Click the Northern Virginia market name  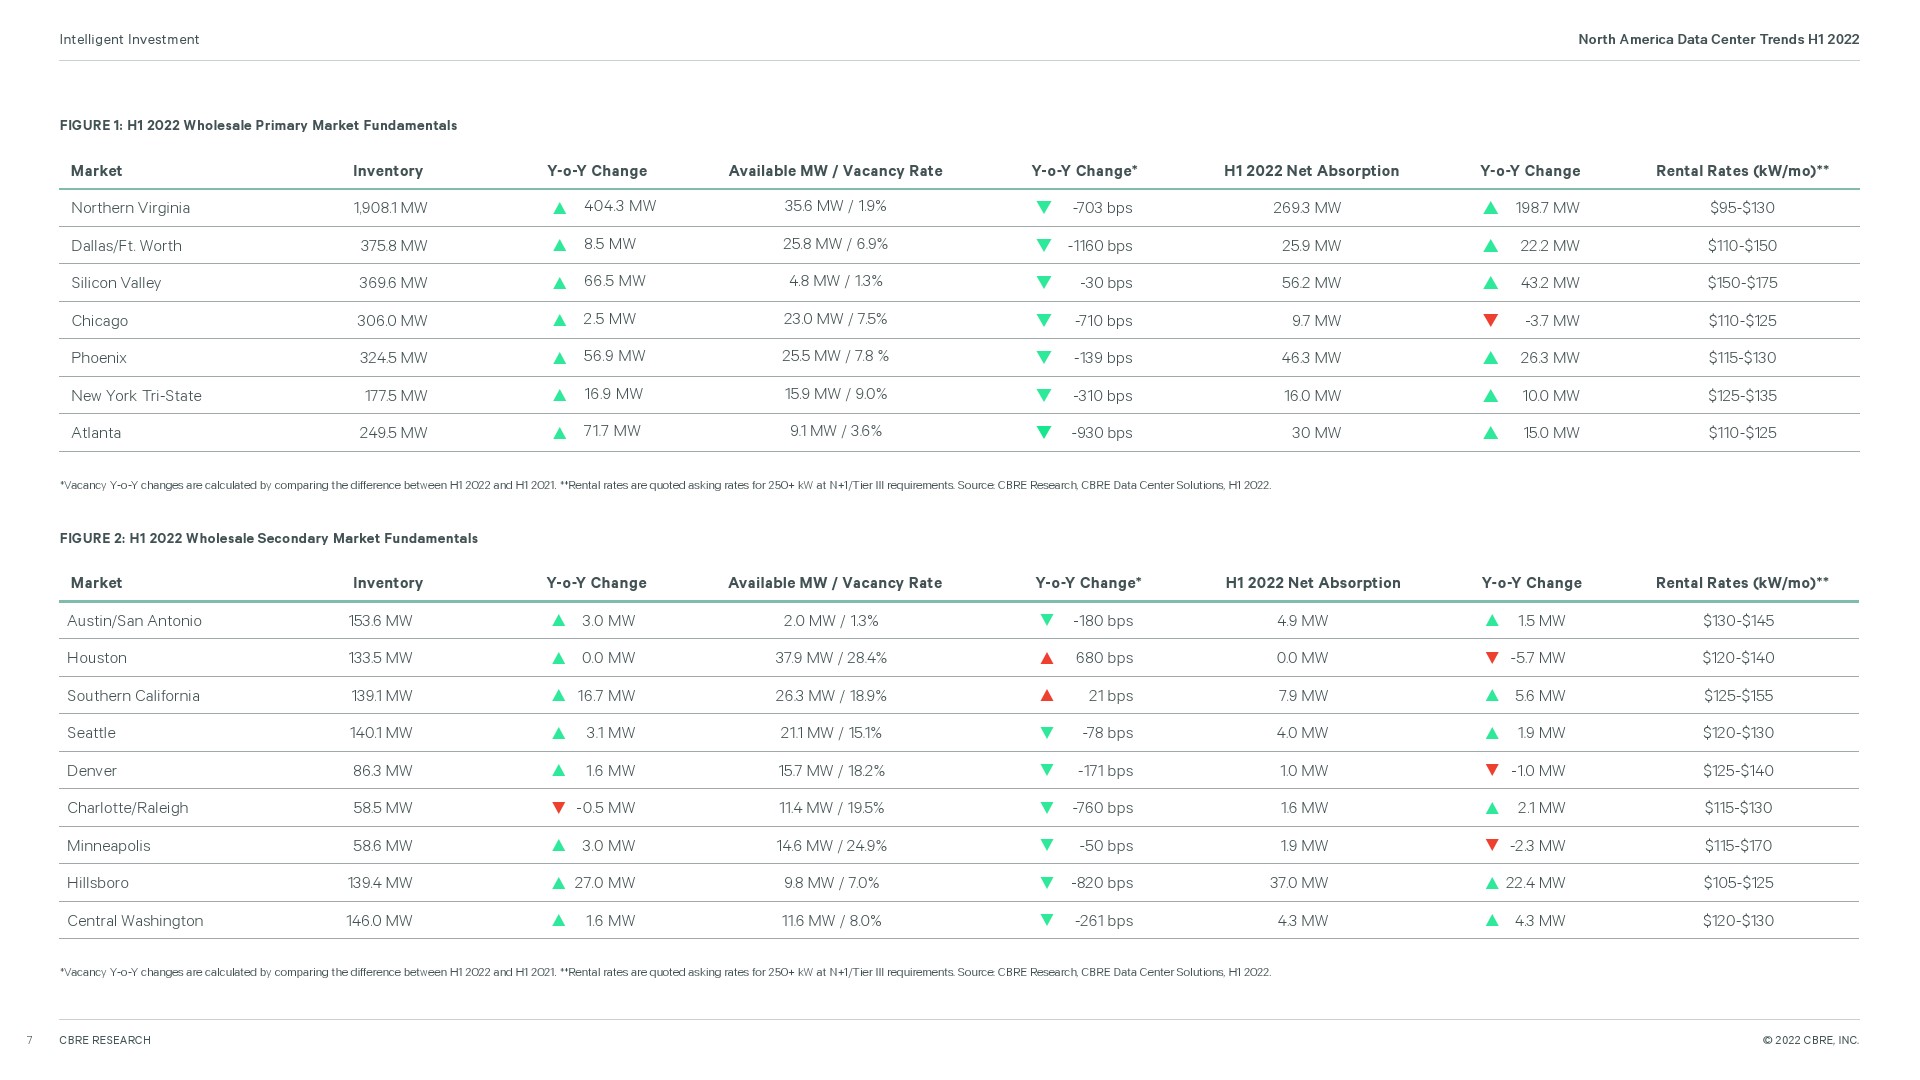[x=130, y=208]
